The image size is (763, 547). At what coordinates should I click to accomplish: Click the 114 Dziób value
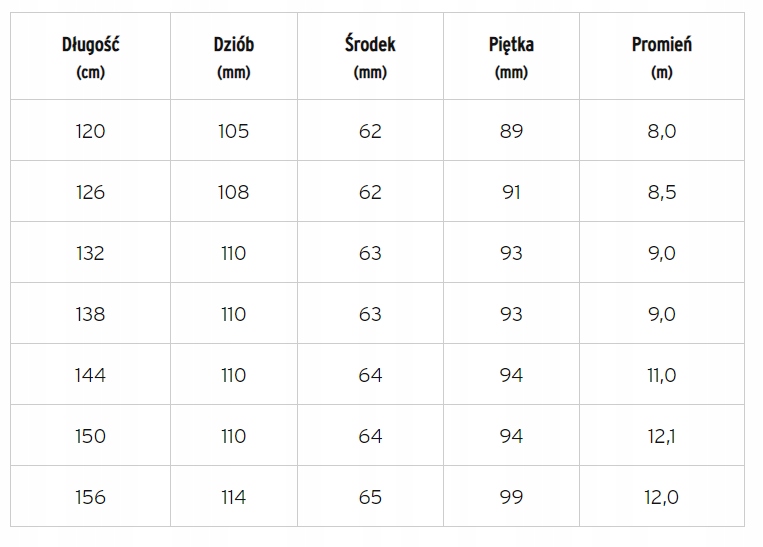233,497
